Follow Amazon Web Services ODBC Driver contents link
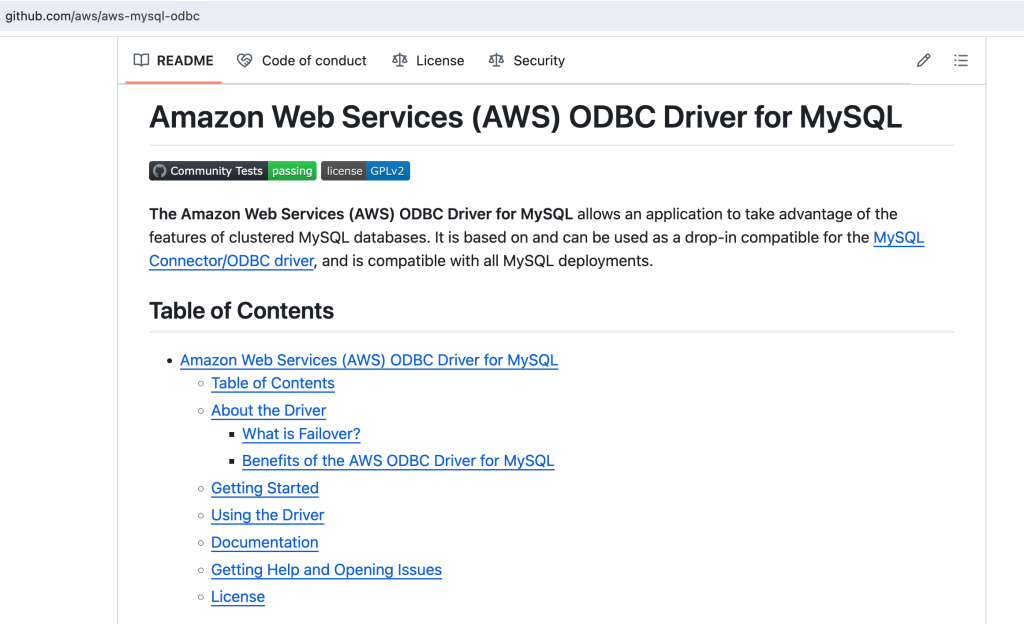Screen dimensions: 1024x624 [x=369, y=360]
